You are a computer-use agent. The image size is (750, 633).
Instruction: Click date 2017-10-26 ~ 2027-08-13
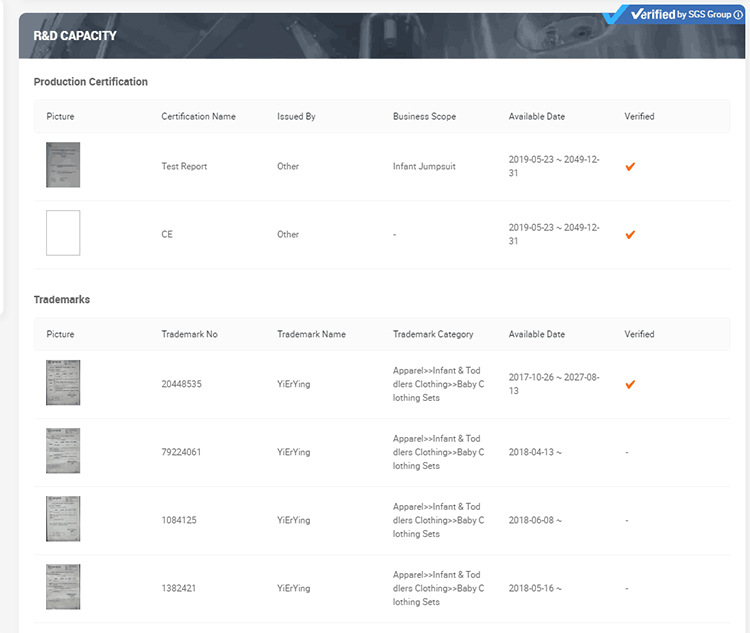coord(554,384)
